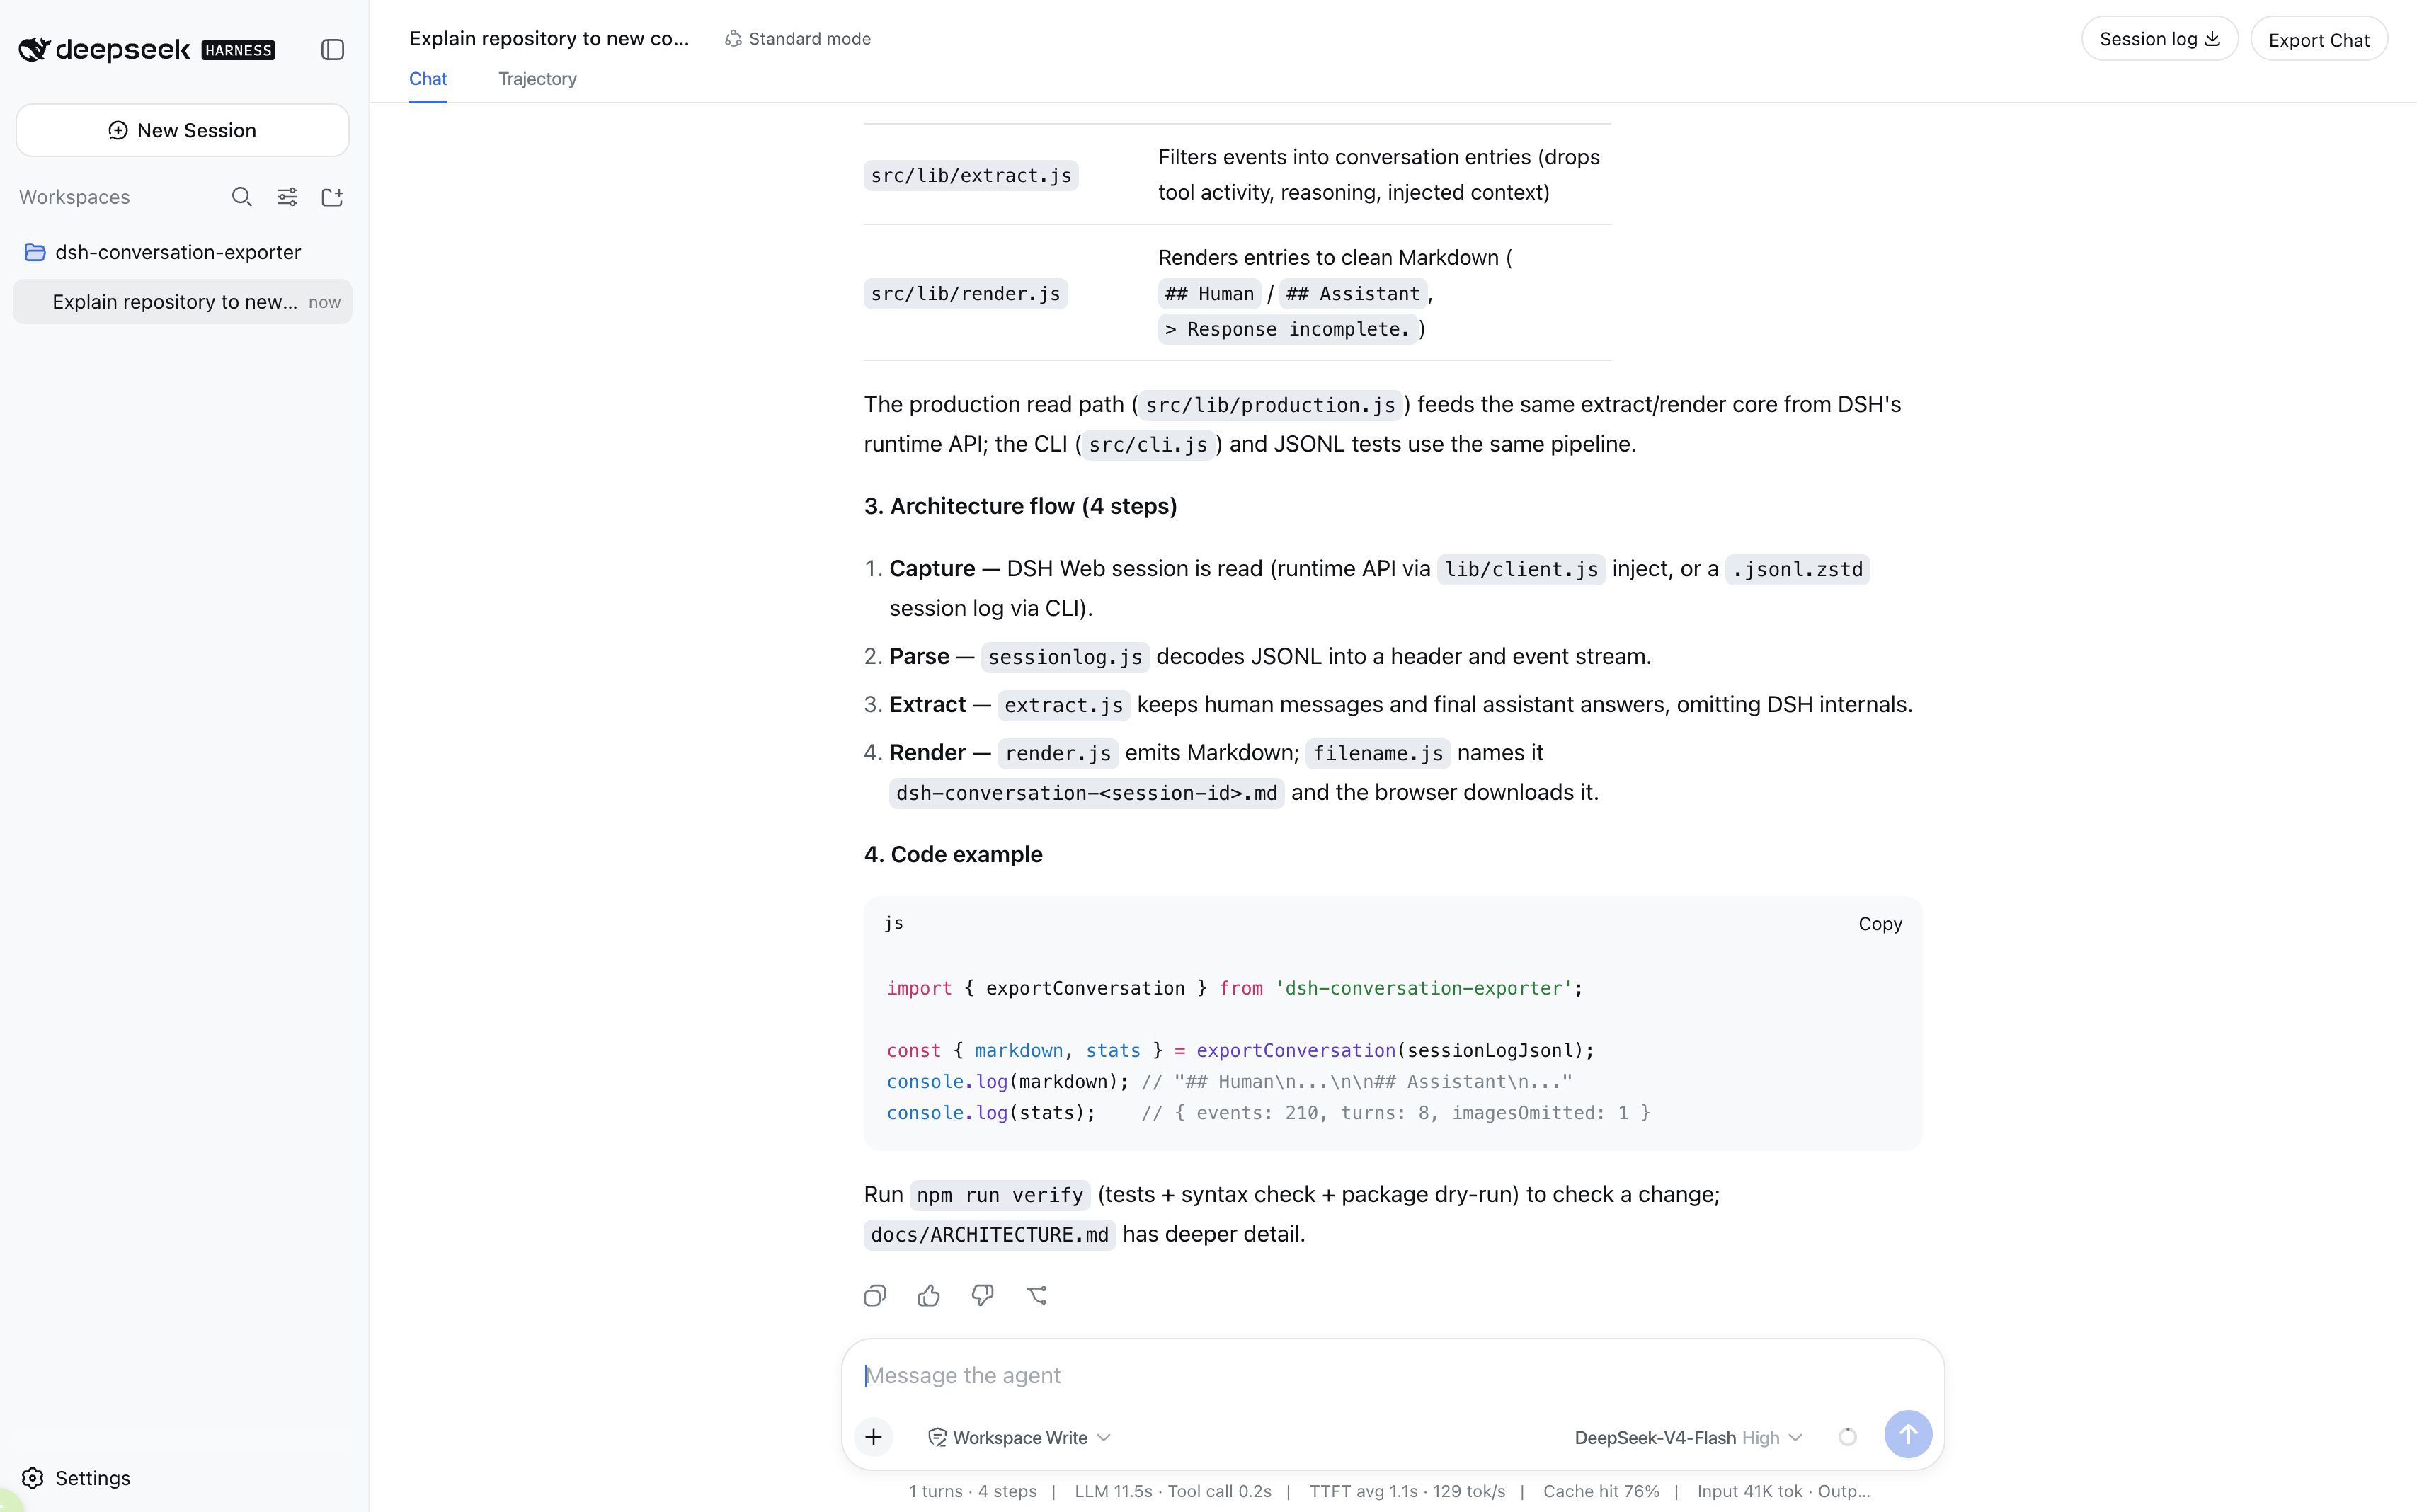This screenshot has width=2417, height=1512.
Task: Add a new workspace folder icon
Action: 332,197
